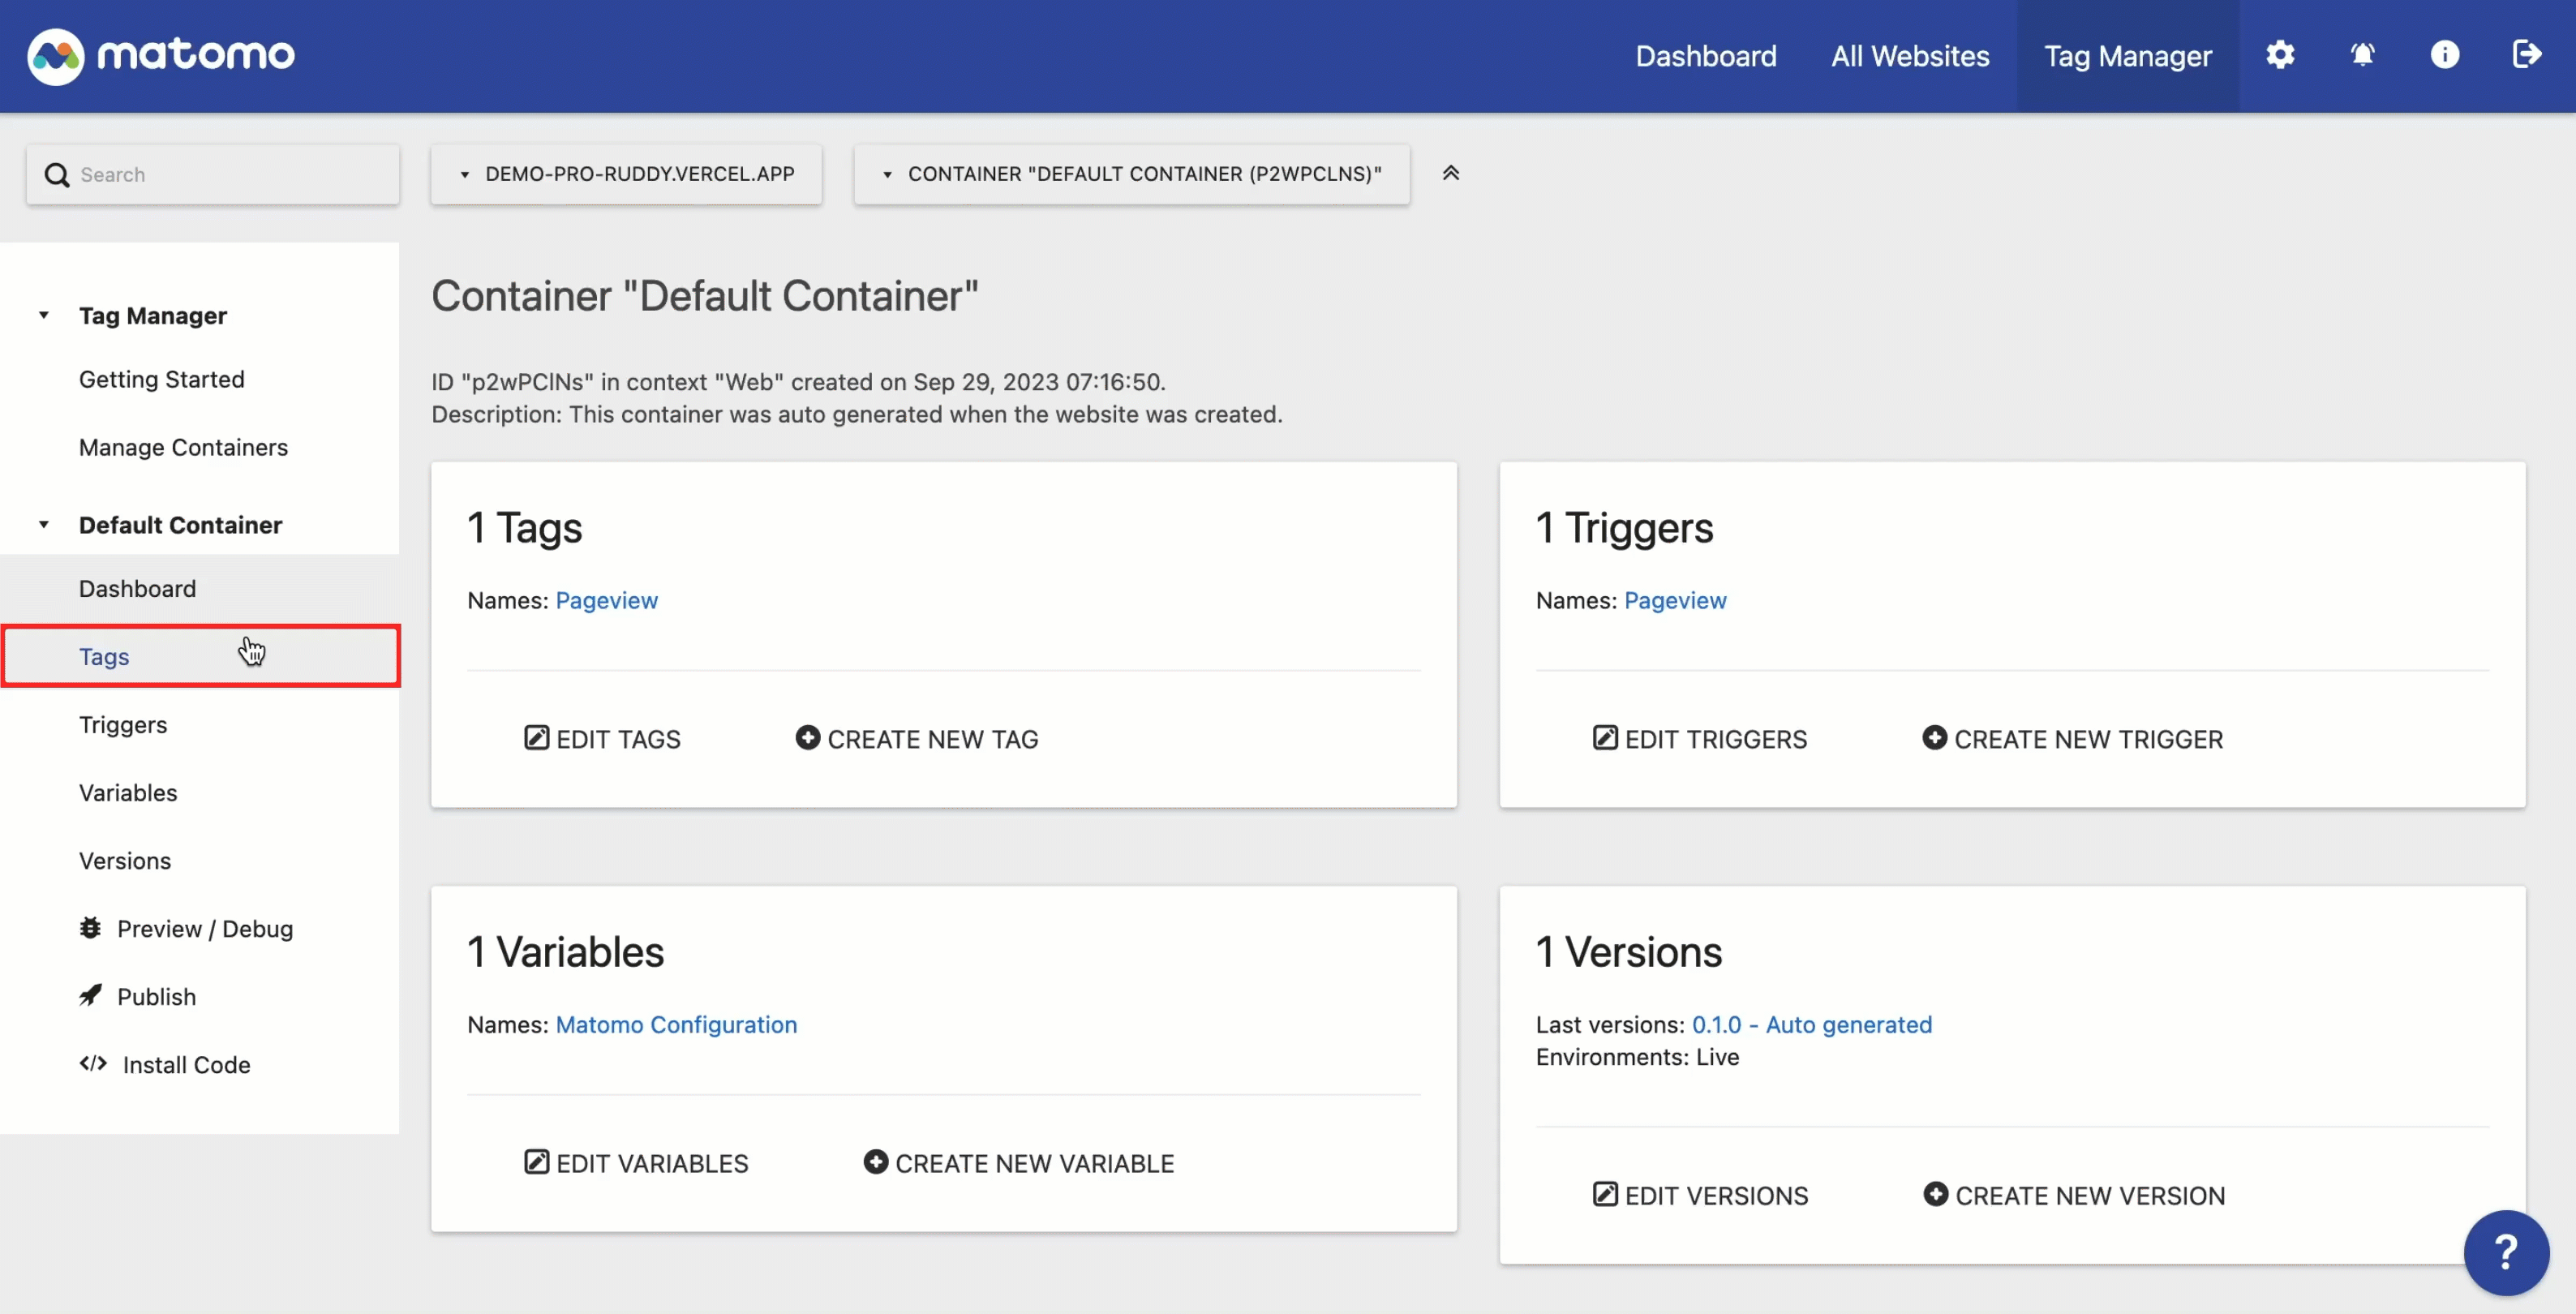Select Versions in the sidebar
The height and width of the screenshot is (1314, 2576).
click(x=125, y=861)
